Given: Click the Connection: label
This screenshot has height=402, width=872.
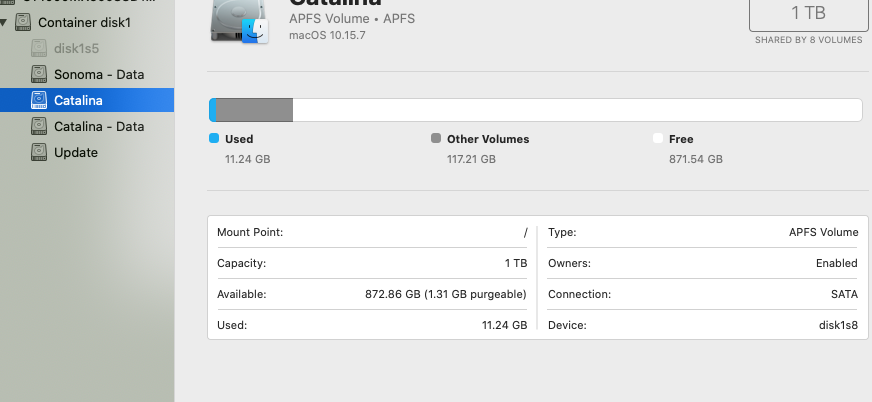Looking at the screenshot, I should coord(579,294).
